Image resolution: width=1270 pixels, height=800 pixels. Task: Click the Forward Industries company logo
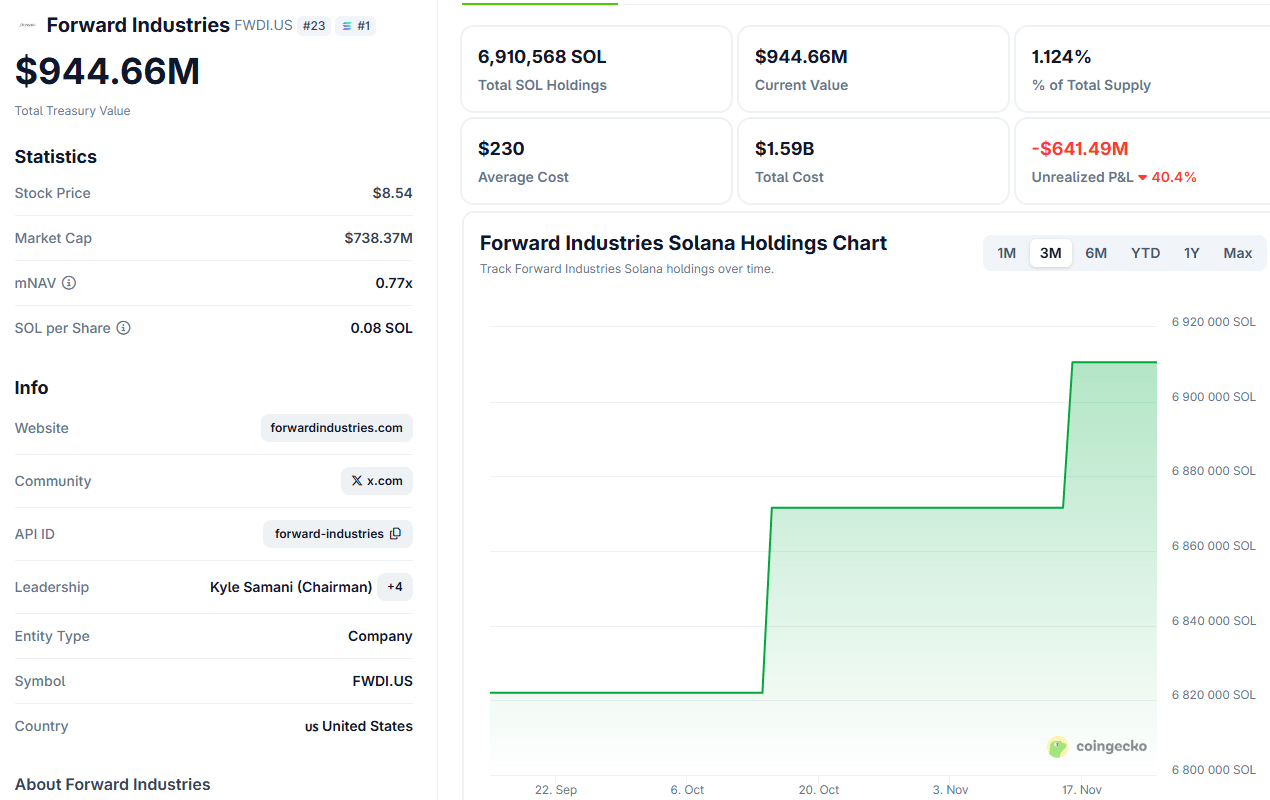27,25
